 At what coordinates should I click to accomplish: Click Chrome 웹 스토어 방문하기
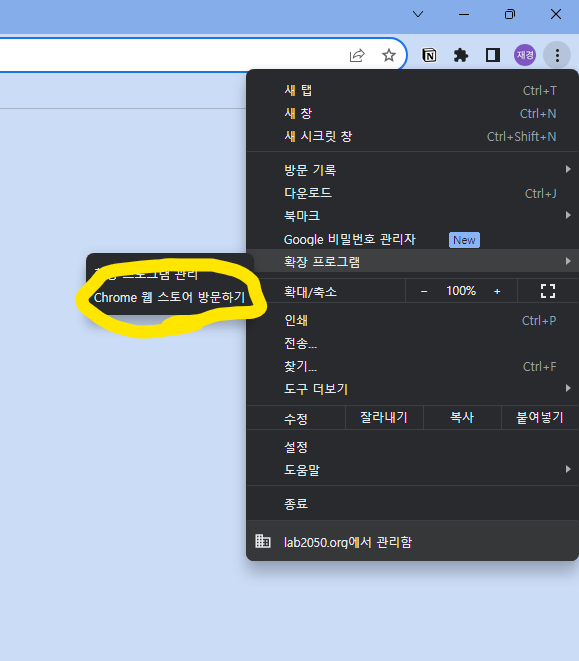170,297
